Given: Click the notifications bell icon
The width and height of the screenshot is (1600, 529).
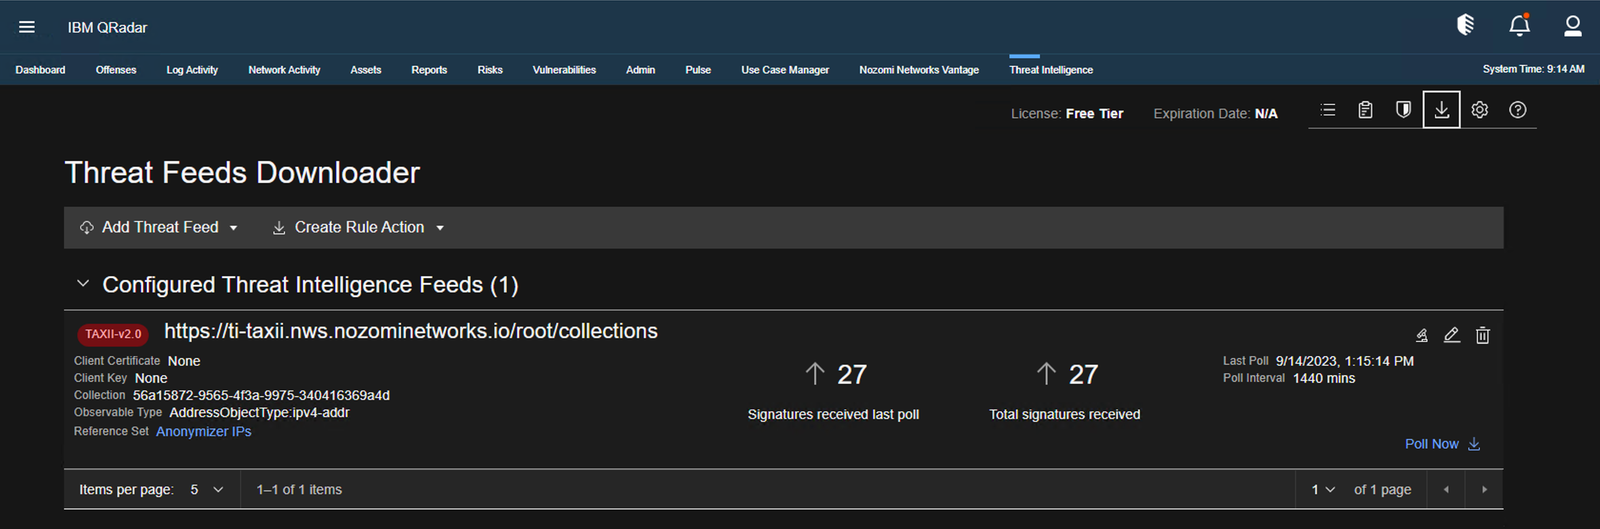Looking at the screenshot, I should [x=1519, y=26].
